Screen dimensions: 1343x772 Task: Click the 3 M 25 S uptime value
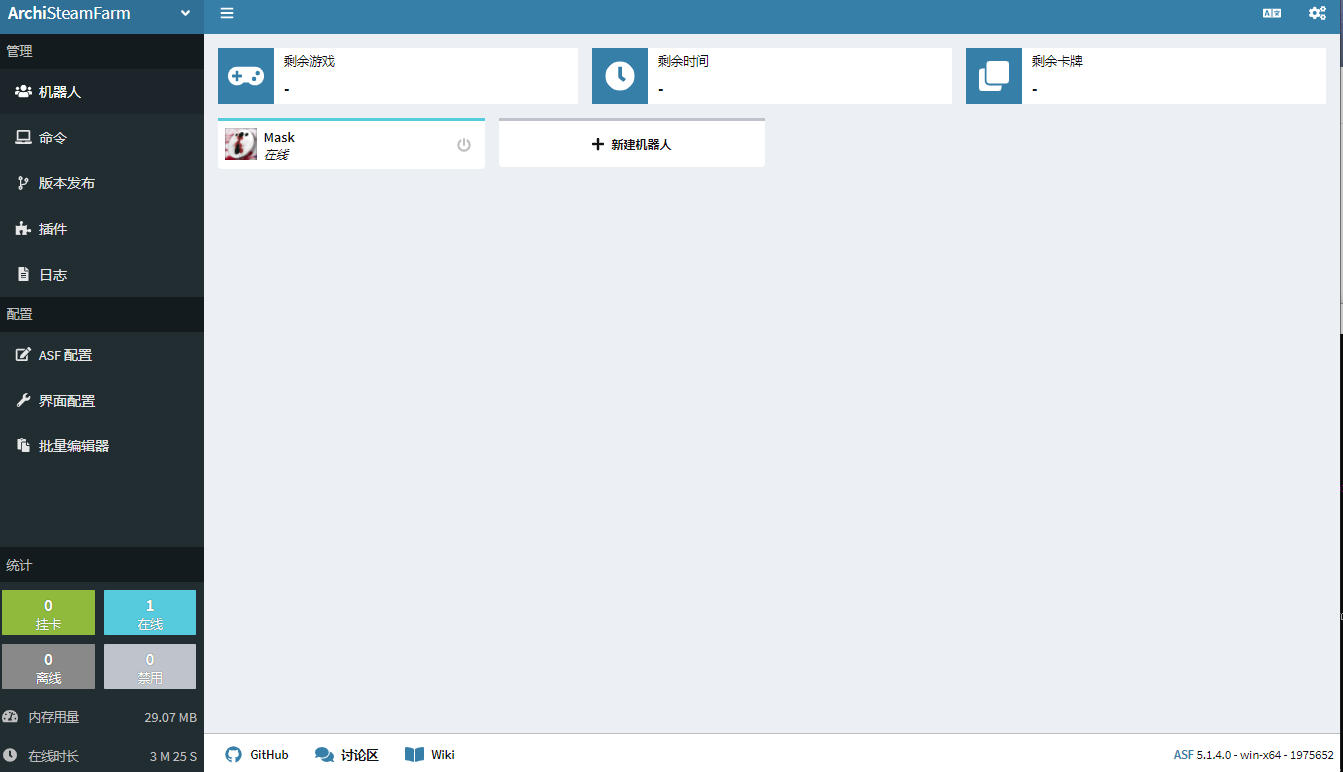coord(174,756)
